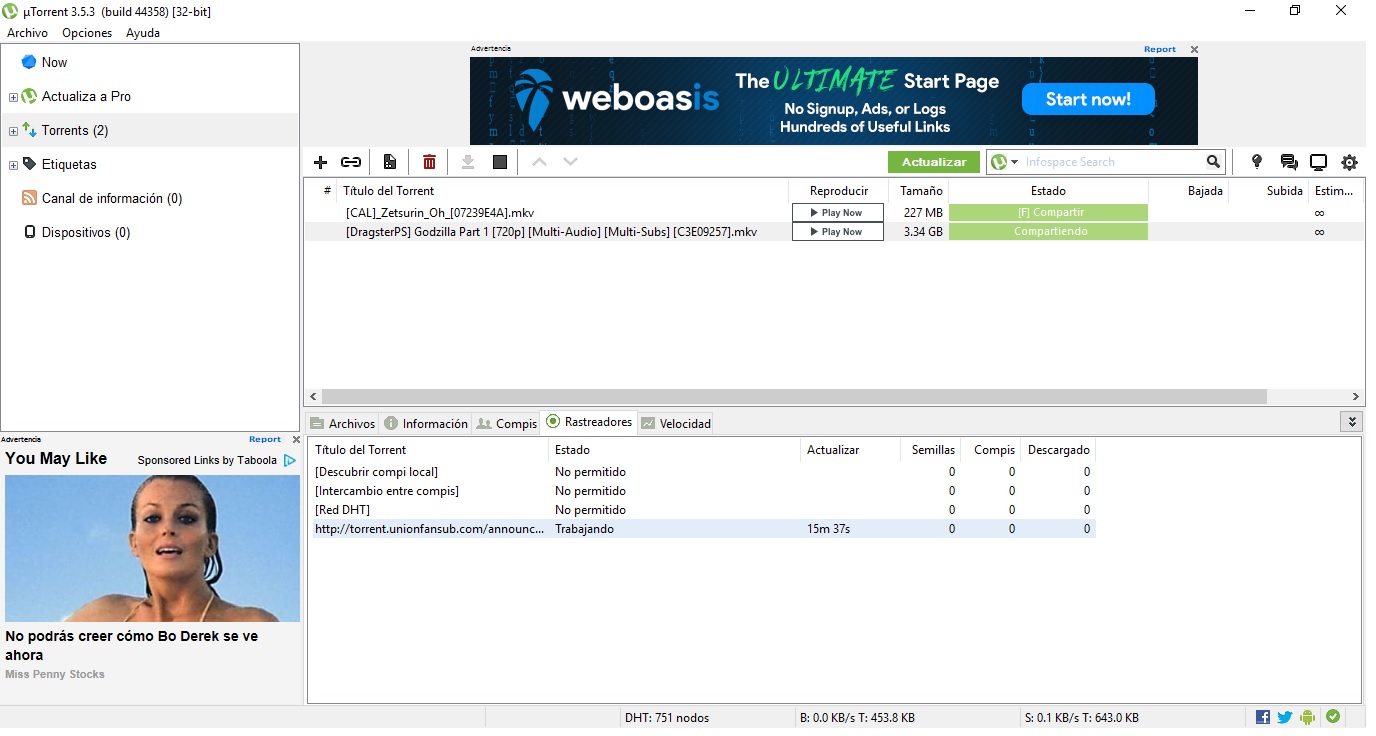
Task: Click the [F] Compartir status progress bar
Action: point(1048,212)
